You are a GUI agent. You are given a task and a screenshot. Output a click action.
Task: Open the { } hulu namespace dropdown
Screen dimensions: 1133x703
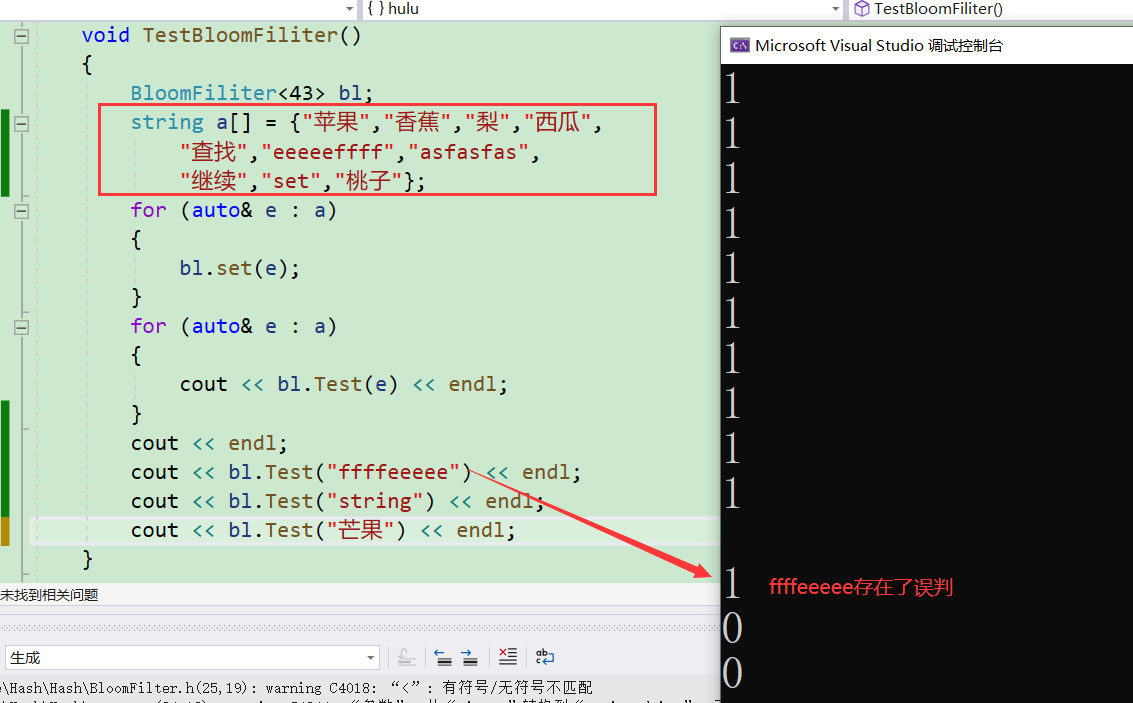click(602, 9)
